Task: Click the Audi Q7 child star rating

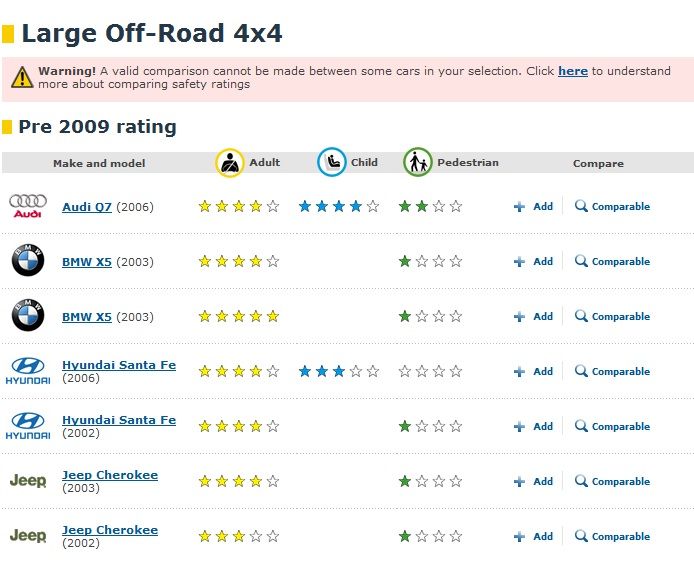Action: click(339, 206)
